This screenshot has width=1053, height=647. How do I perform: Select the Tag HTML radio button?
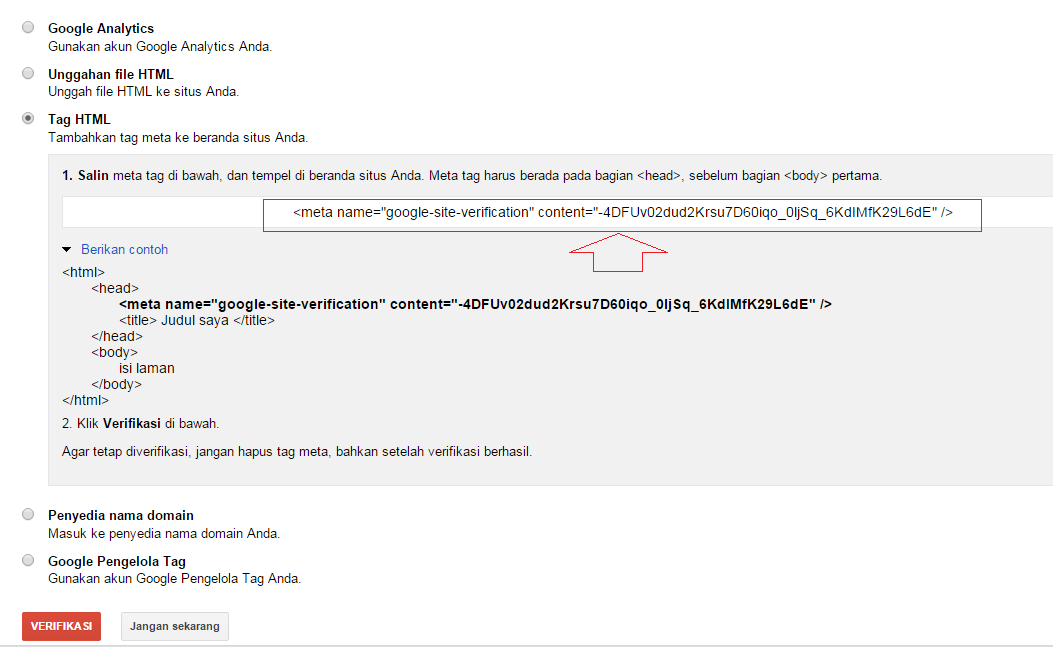pos(28,119)
